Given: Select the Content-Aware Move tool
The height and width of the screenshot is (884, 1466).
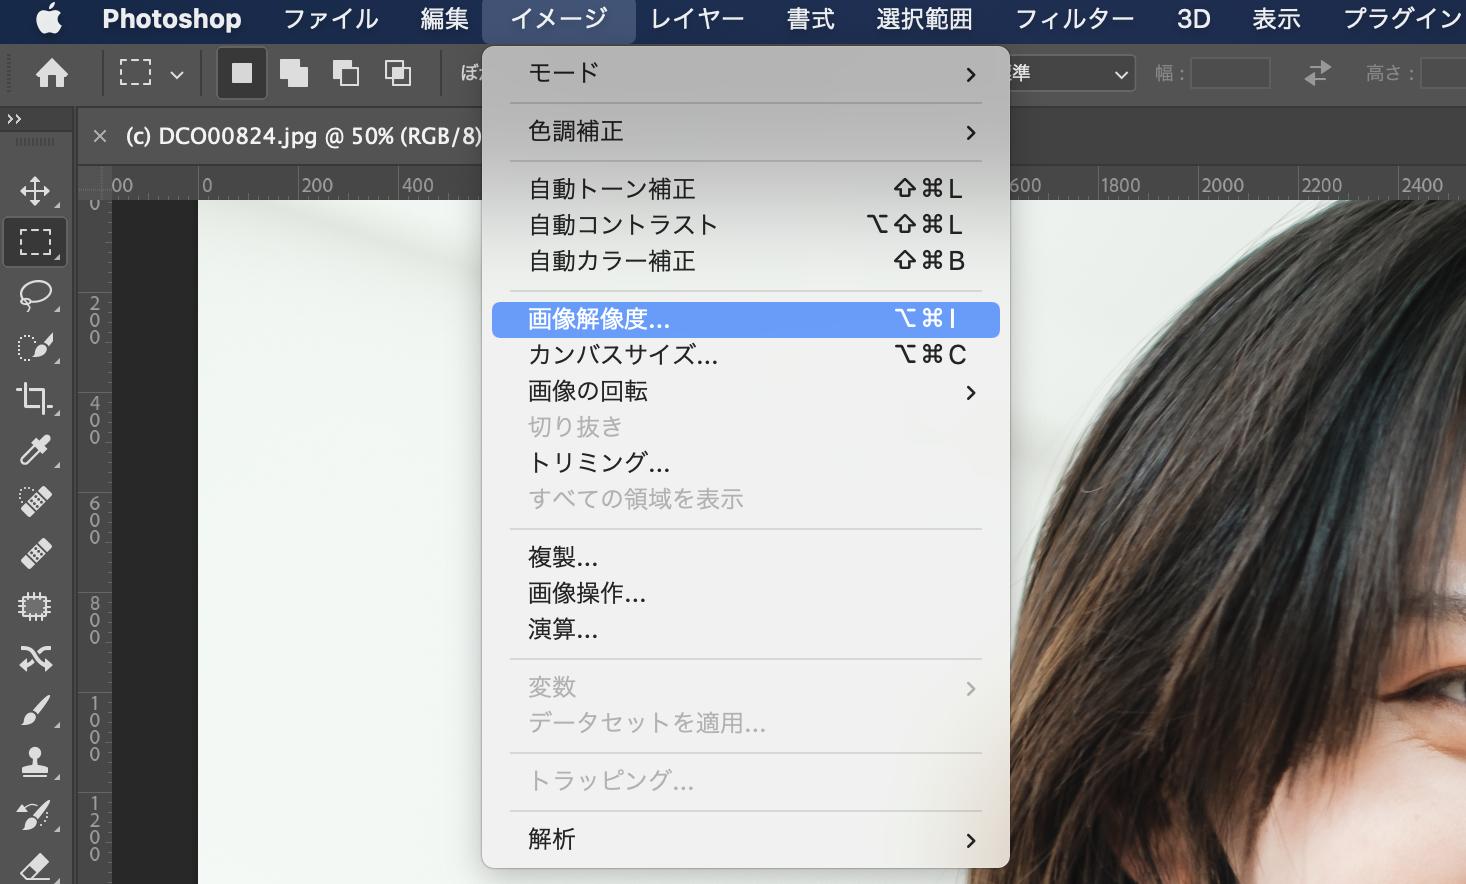Looking at the screenshot, I should [35, 658].
